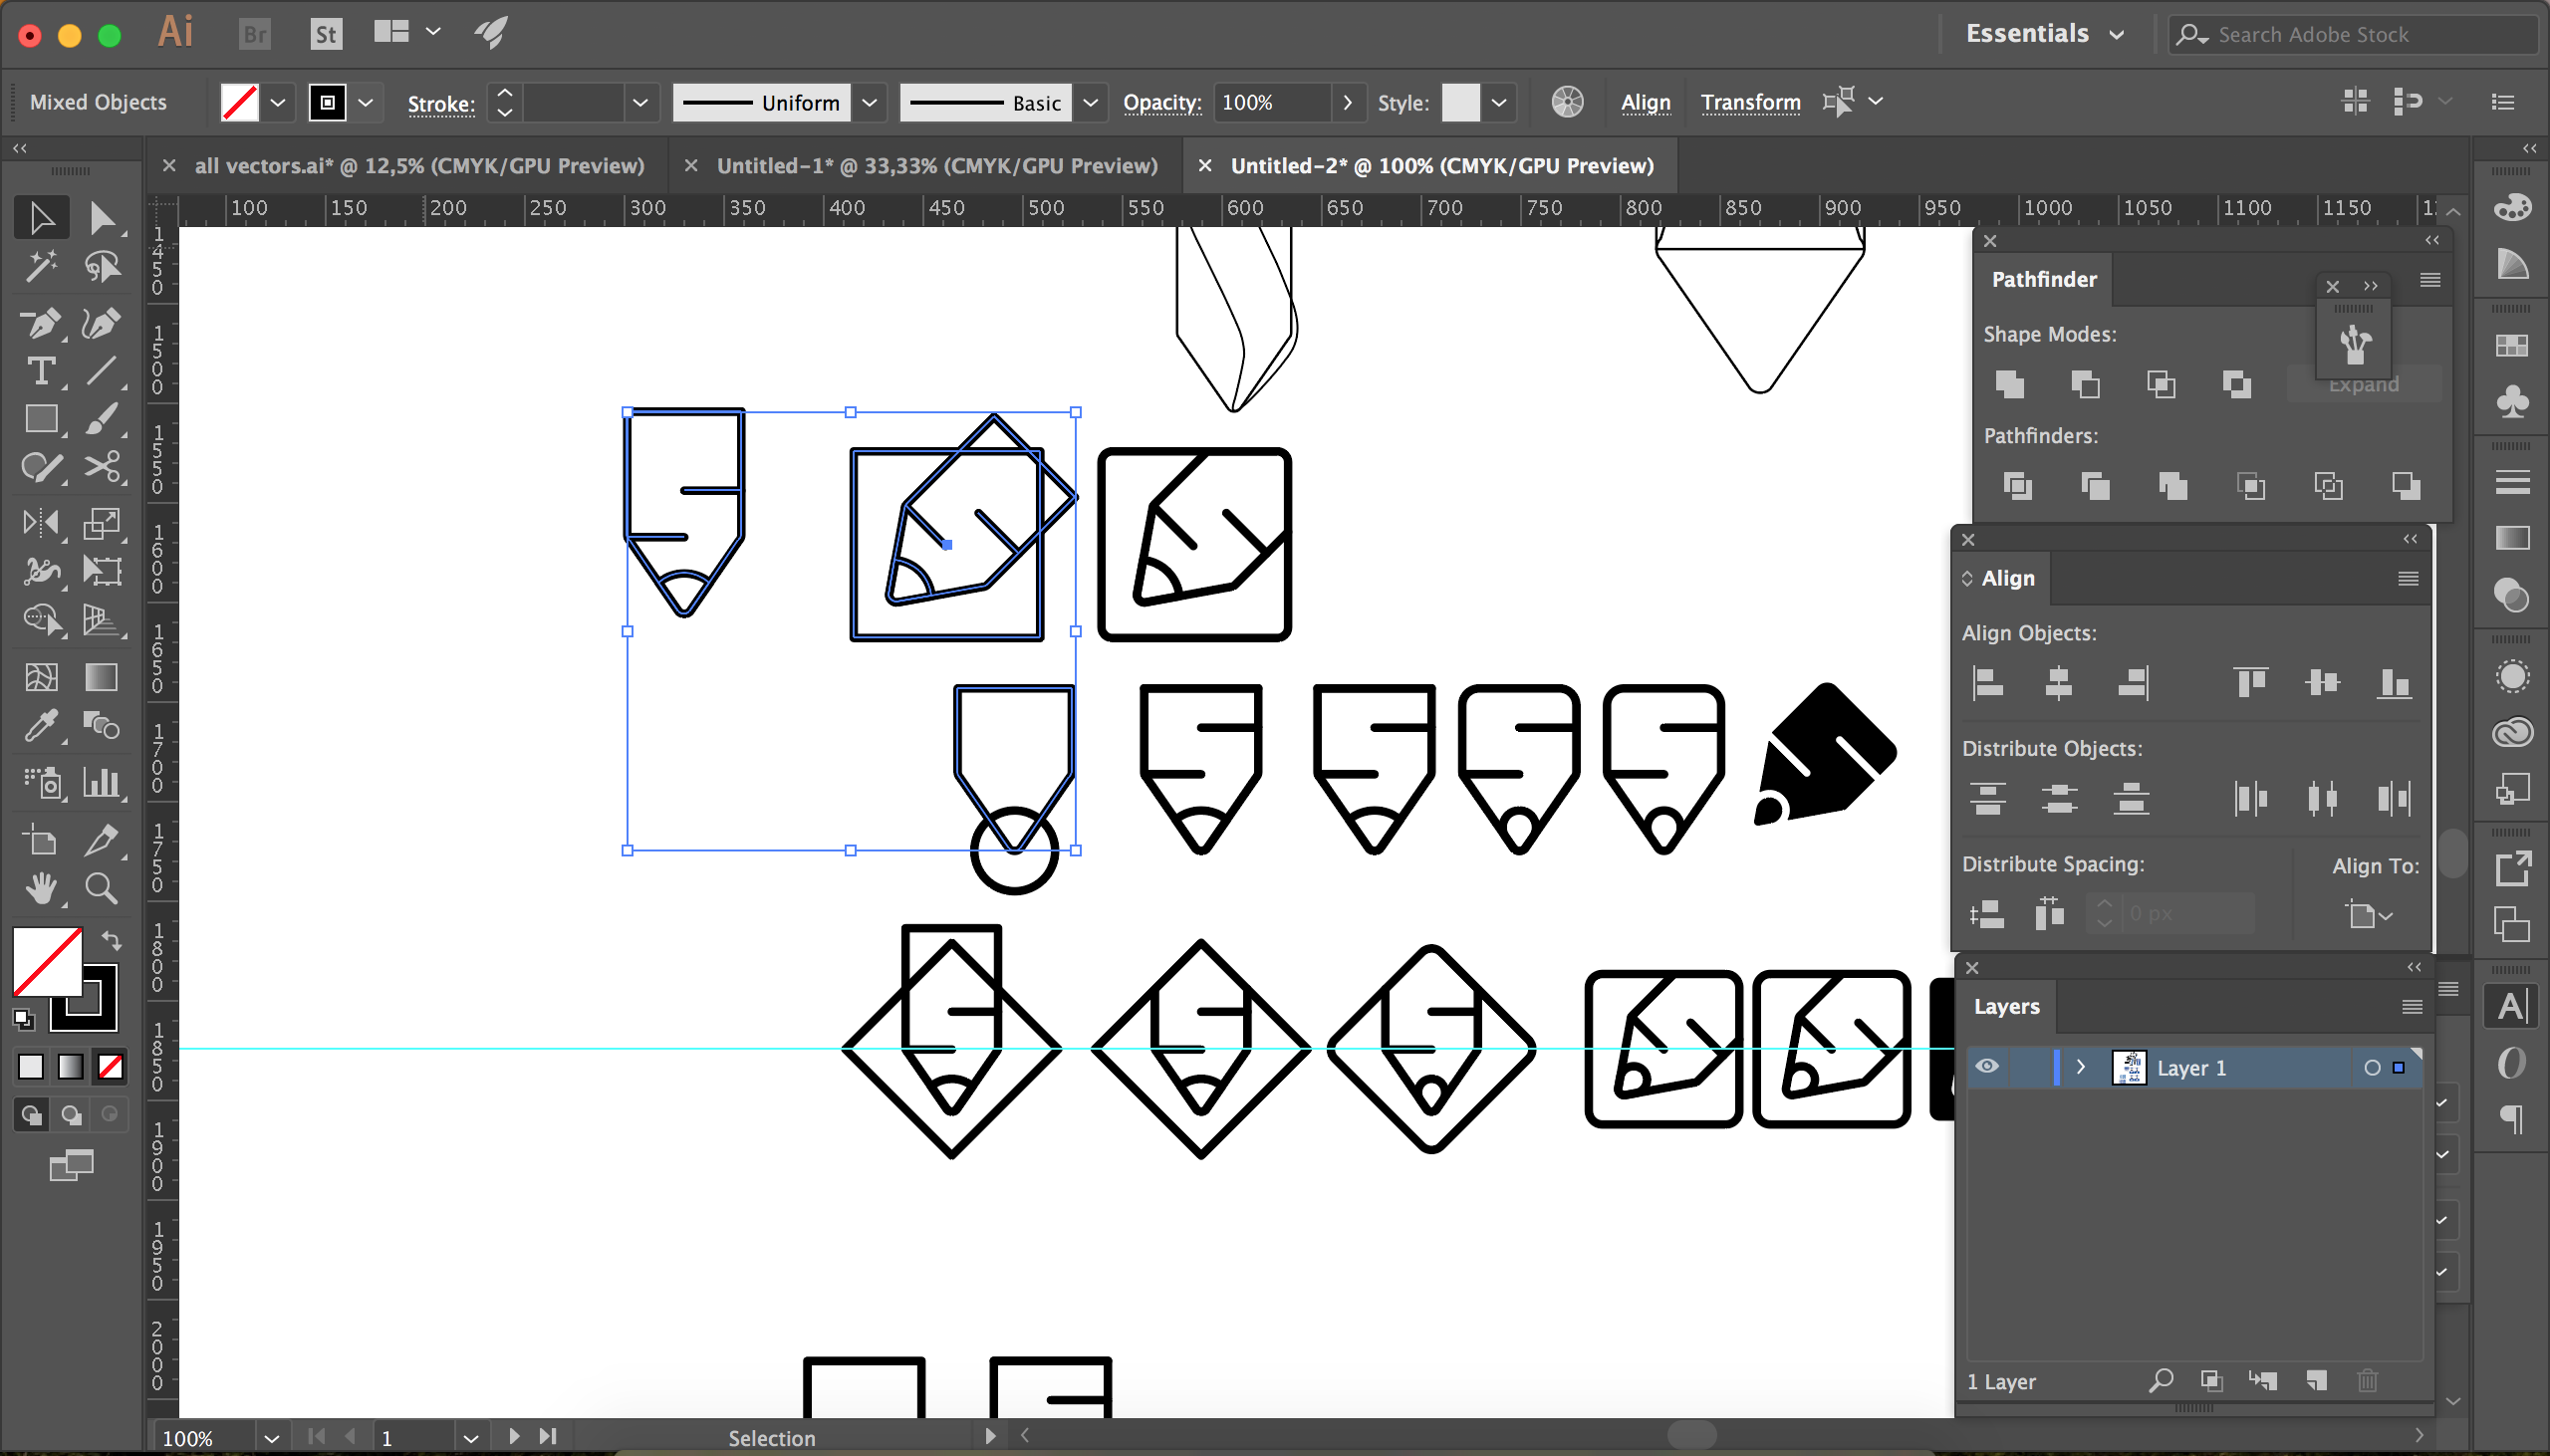Switch to the all vectors.ai tab
The height and width of the screenshot is (1456, 2550).
tap(418, 166)
